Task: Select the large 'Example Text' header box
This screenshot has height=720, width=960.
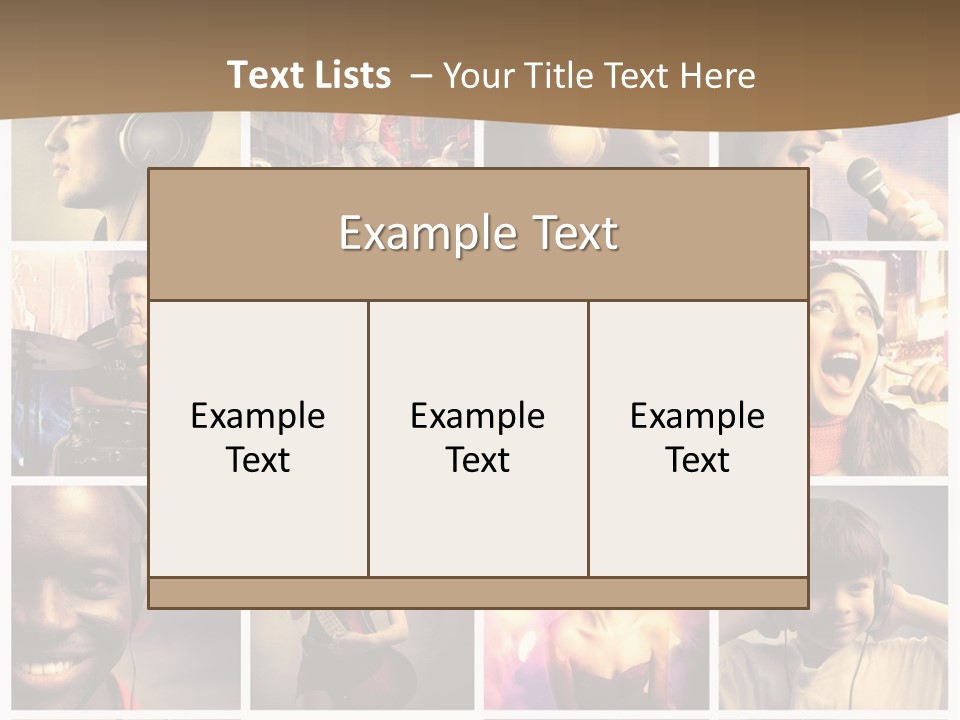Action: click(478, 234)
